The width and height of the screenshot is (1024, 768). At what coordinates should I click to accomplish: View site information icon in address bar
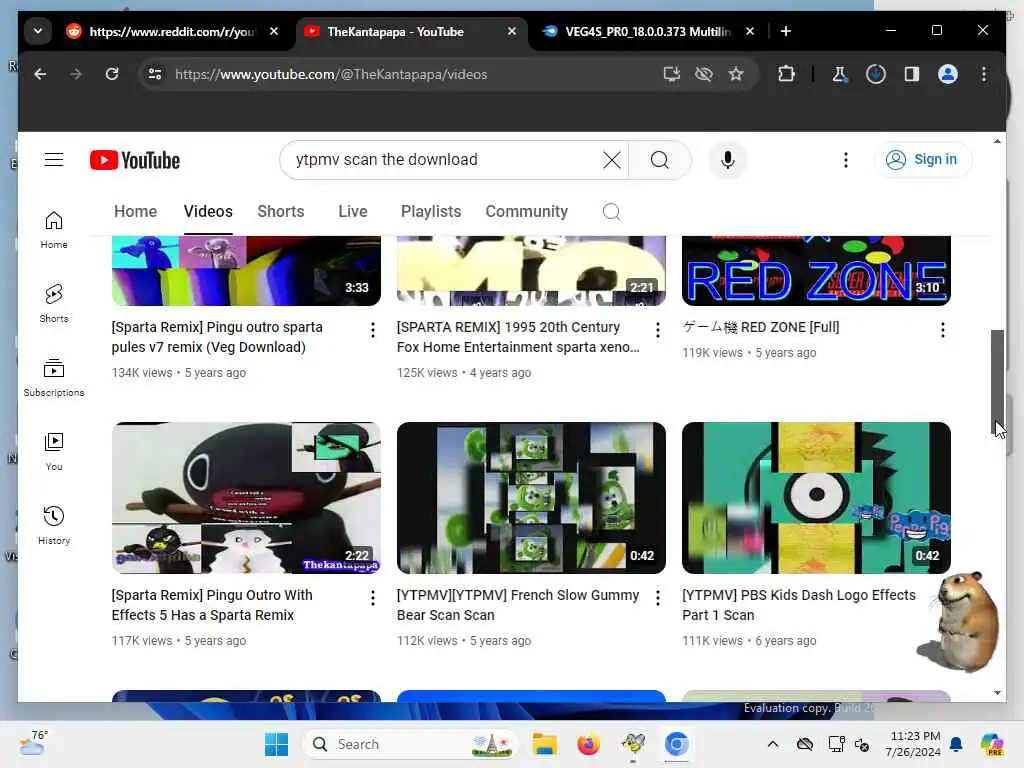coord(155,74)
